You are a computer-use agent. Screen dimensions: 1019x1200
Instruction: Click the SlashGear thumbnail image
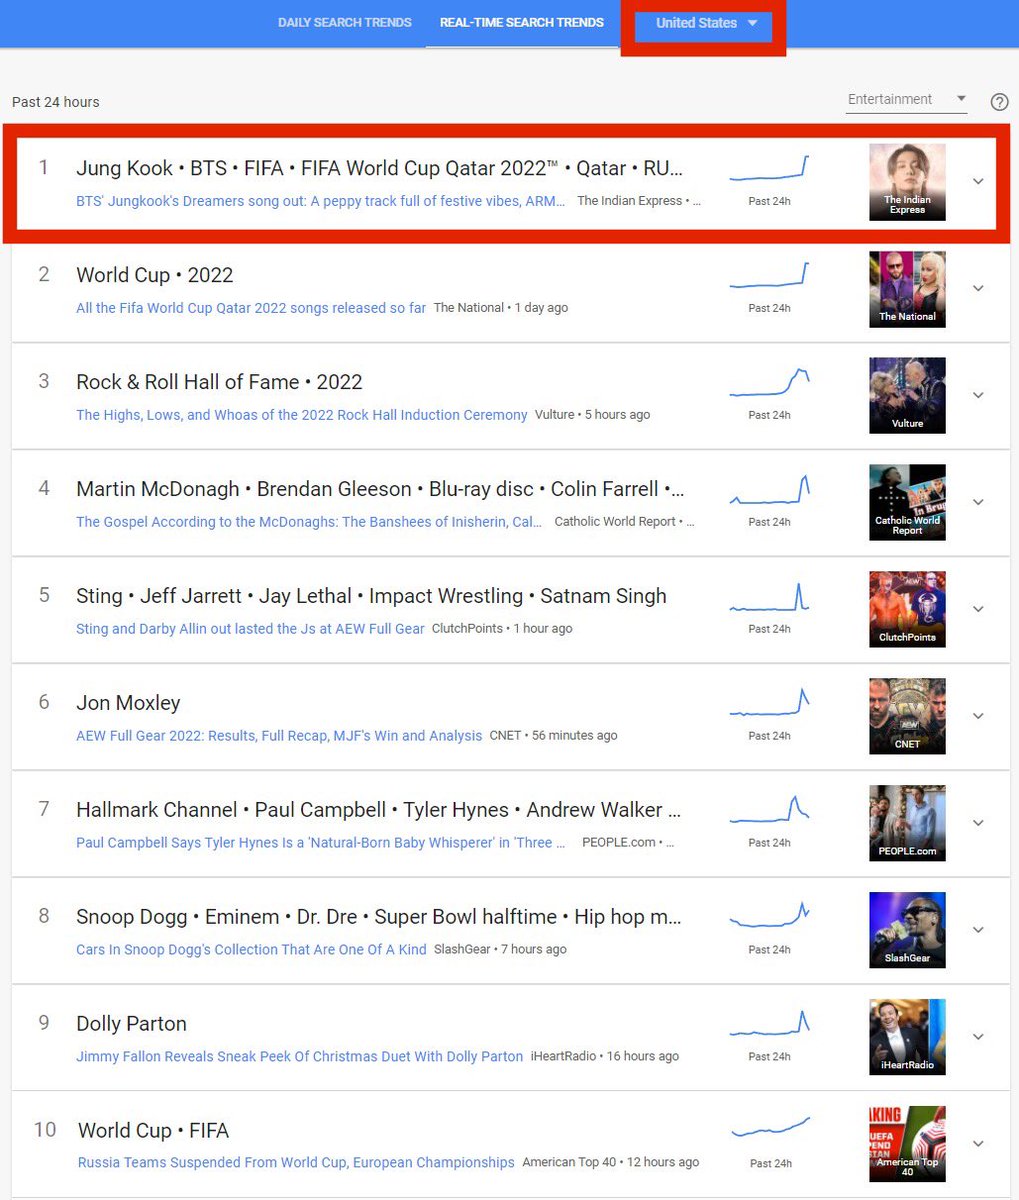[x=907, y=930]
